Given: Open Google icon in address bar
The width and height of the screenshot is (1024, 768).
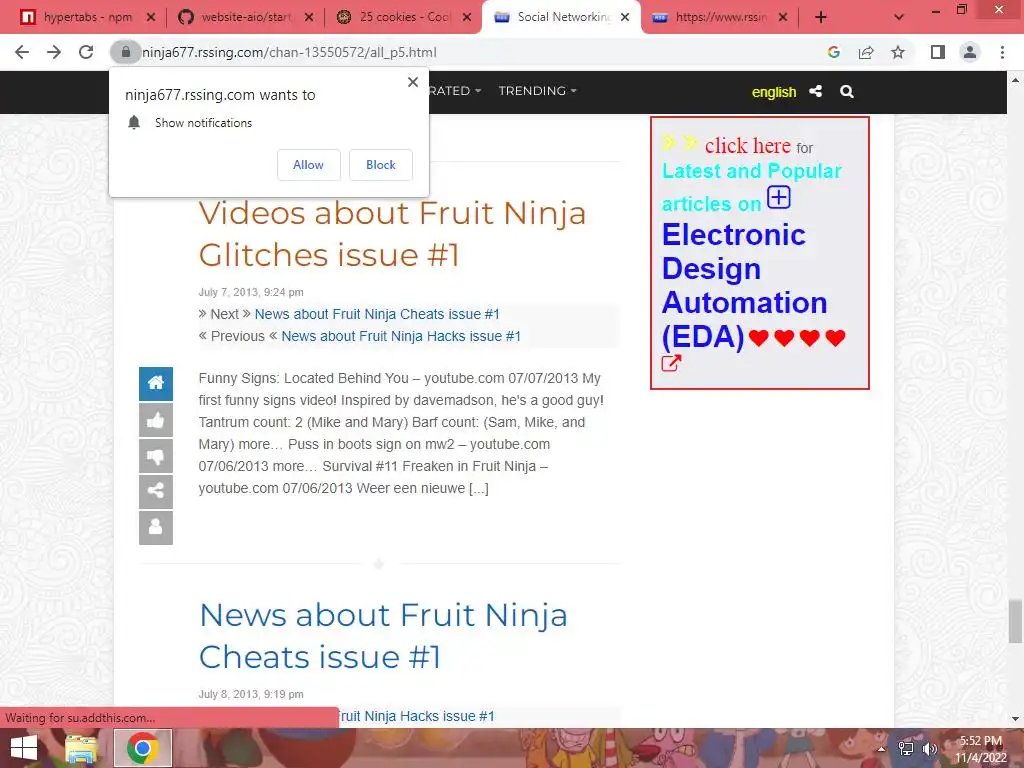Looking at the screenshot, I should 833,52.
